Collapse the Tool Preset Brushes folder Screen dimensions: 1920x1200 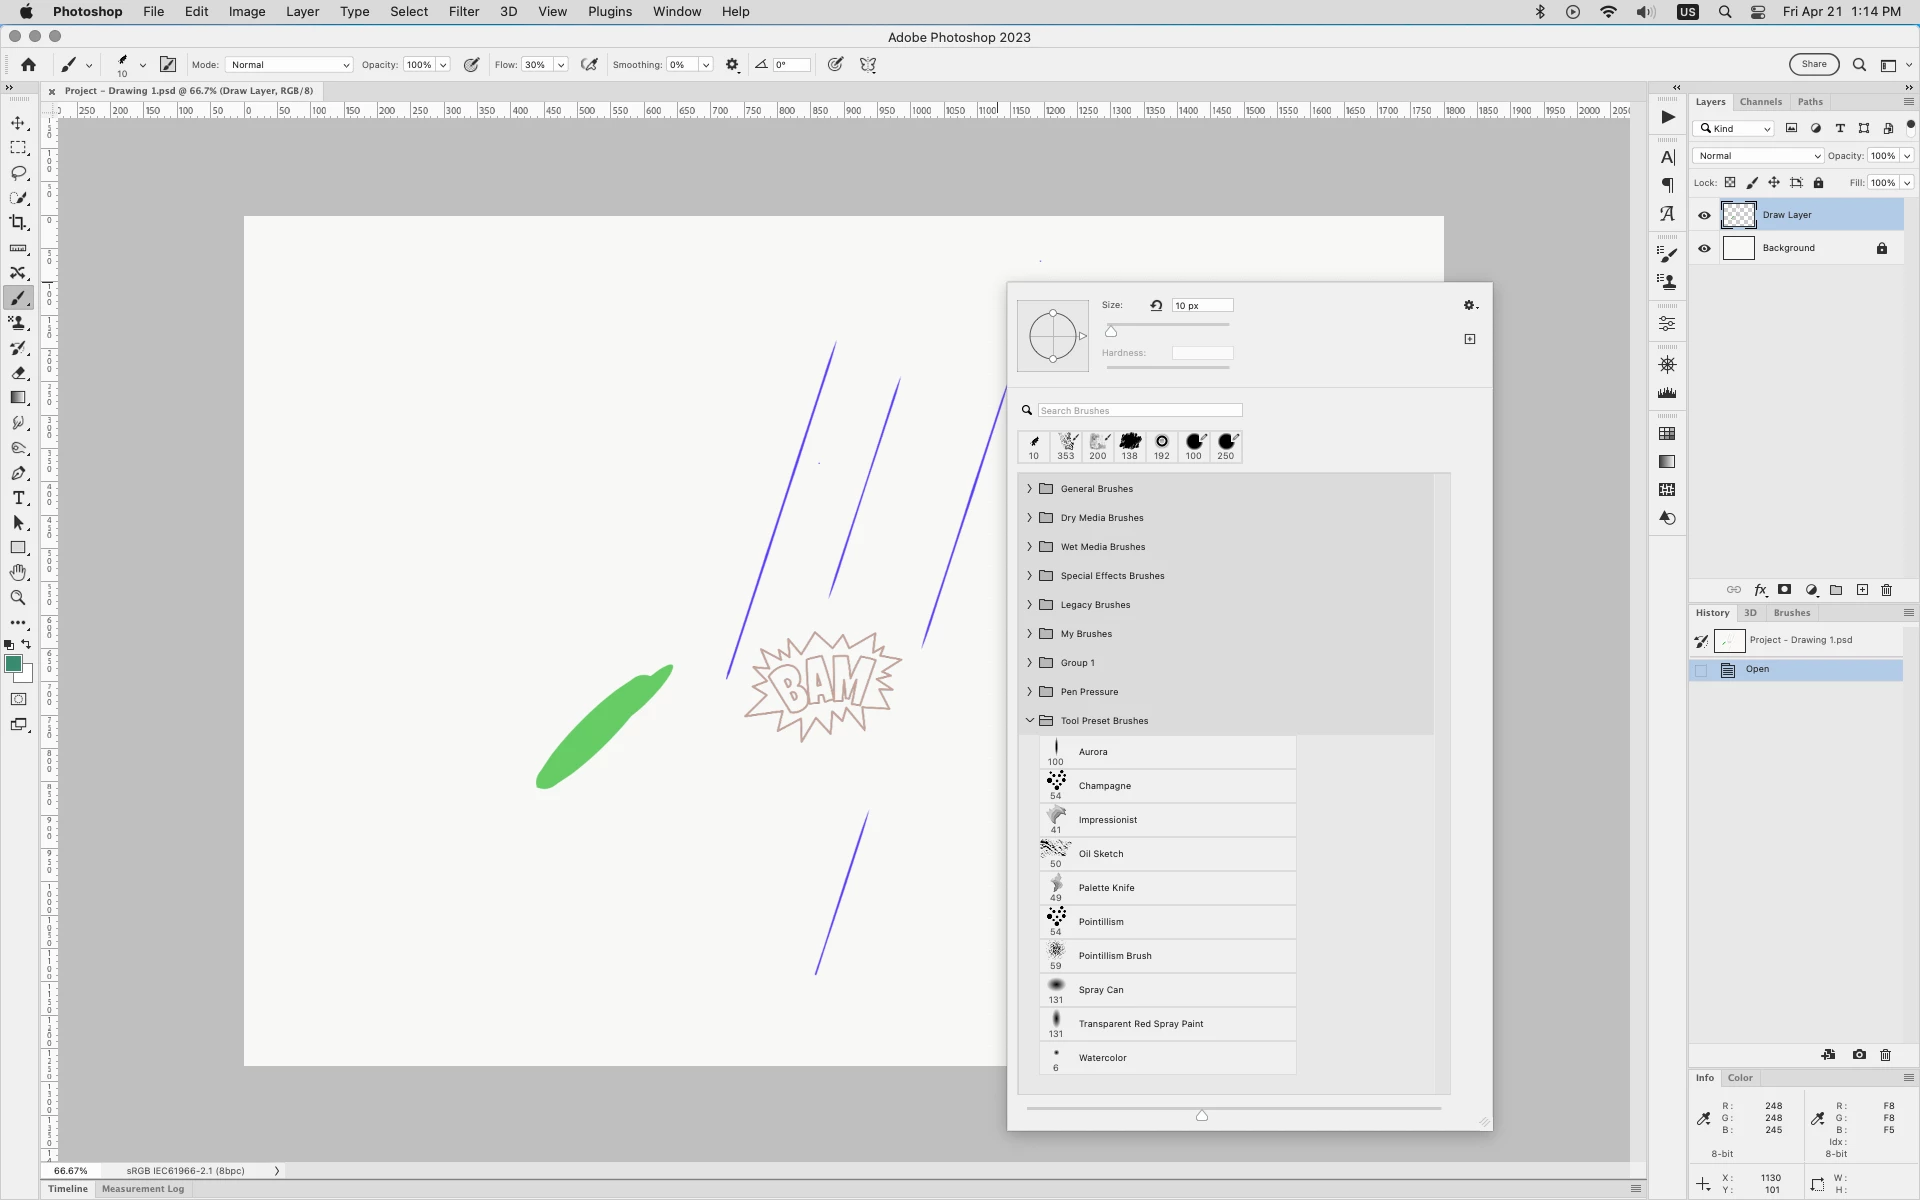coord(1029,721)
